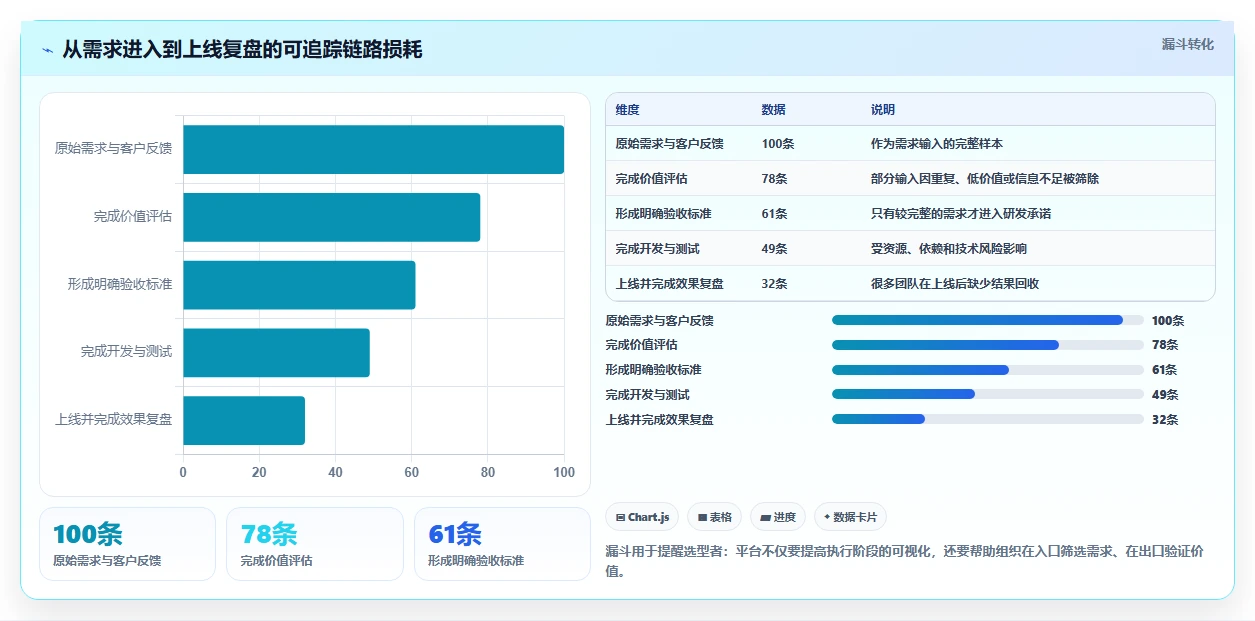Screen dimensions: 1255x621
Task: Click description 作为需求输入的完整样本
Action: click(937, 144)
